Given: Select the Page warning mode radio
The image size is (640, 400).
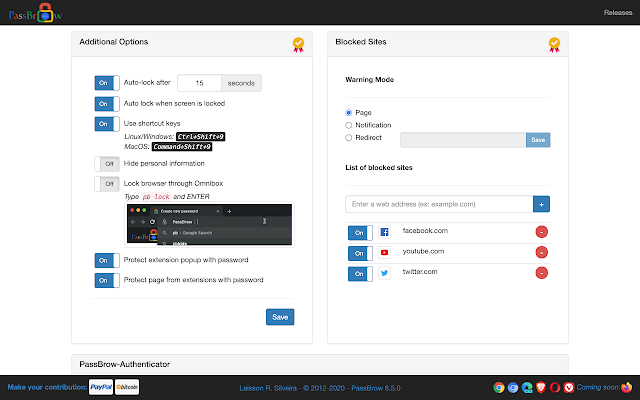Looking at the screenshot, I should 349,113.
